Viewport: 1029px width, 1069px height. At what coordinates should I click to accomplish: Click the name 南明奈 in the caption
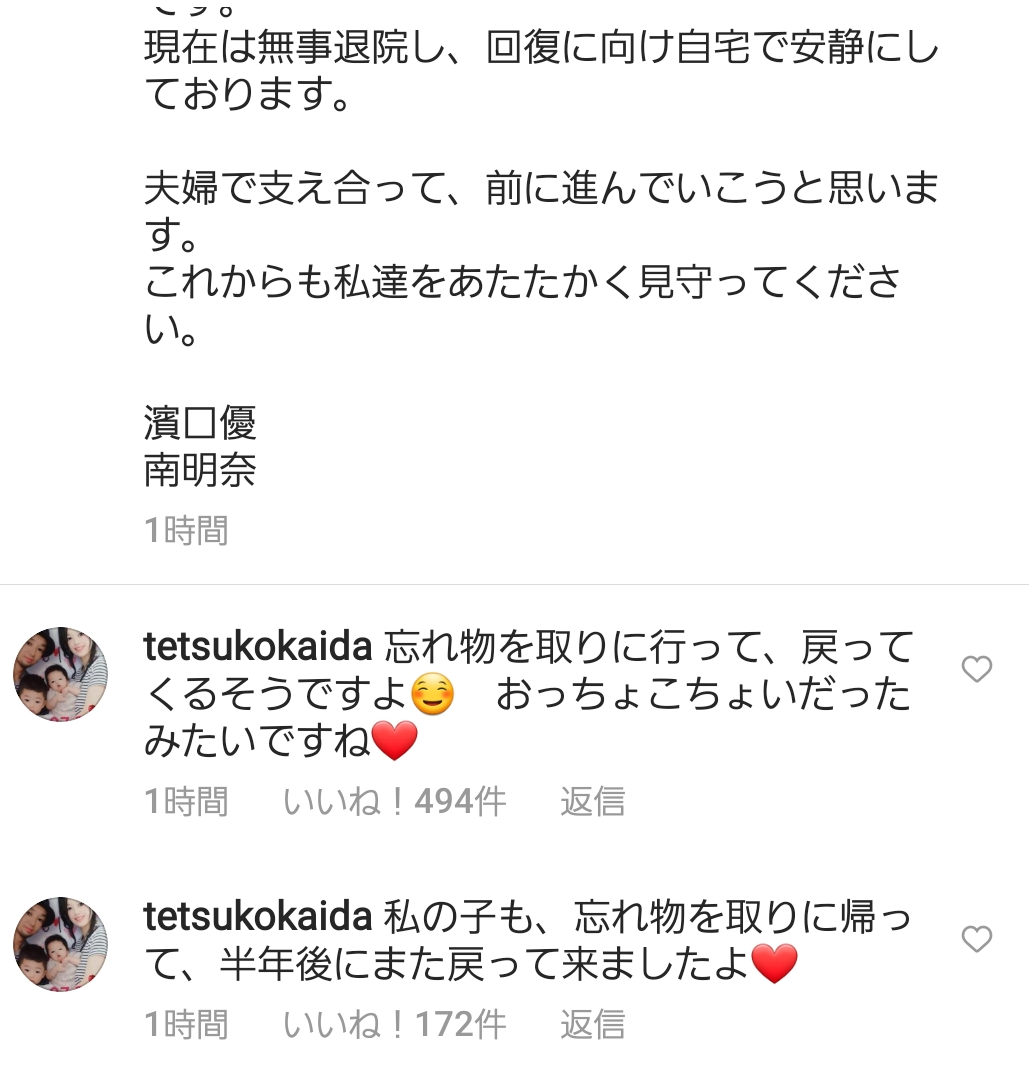pyautogui.click(x=200, y=470)
